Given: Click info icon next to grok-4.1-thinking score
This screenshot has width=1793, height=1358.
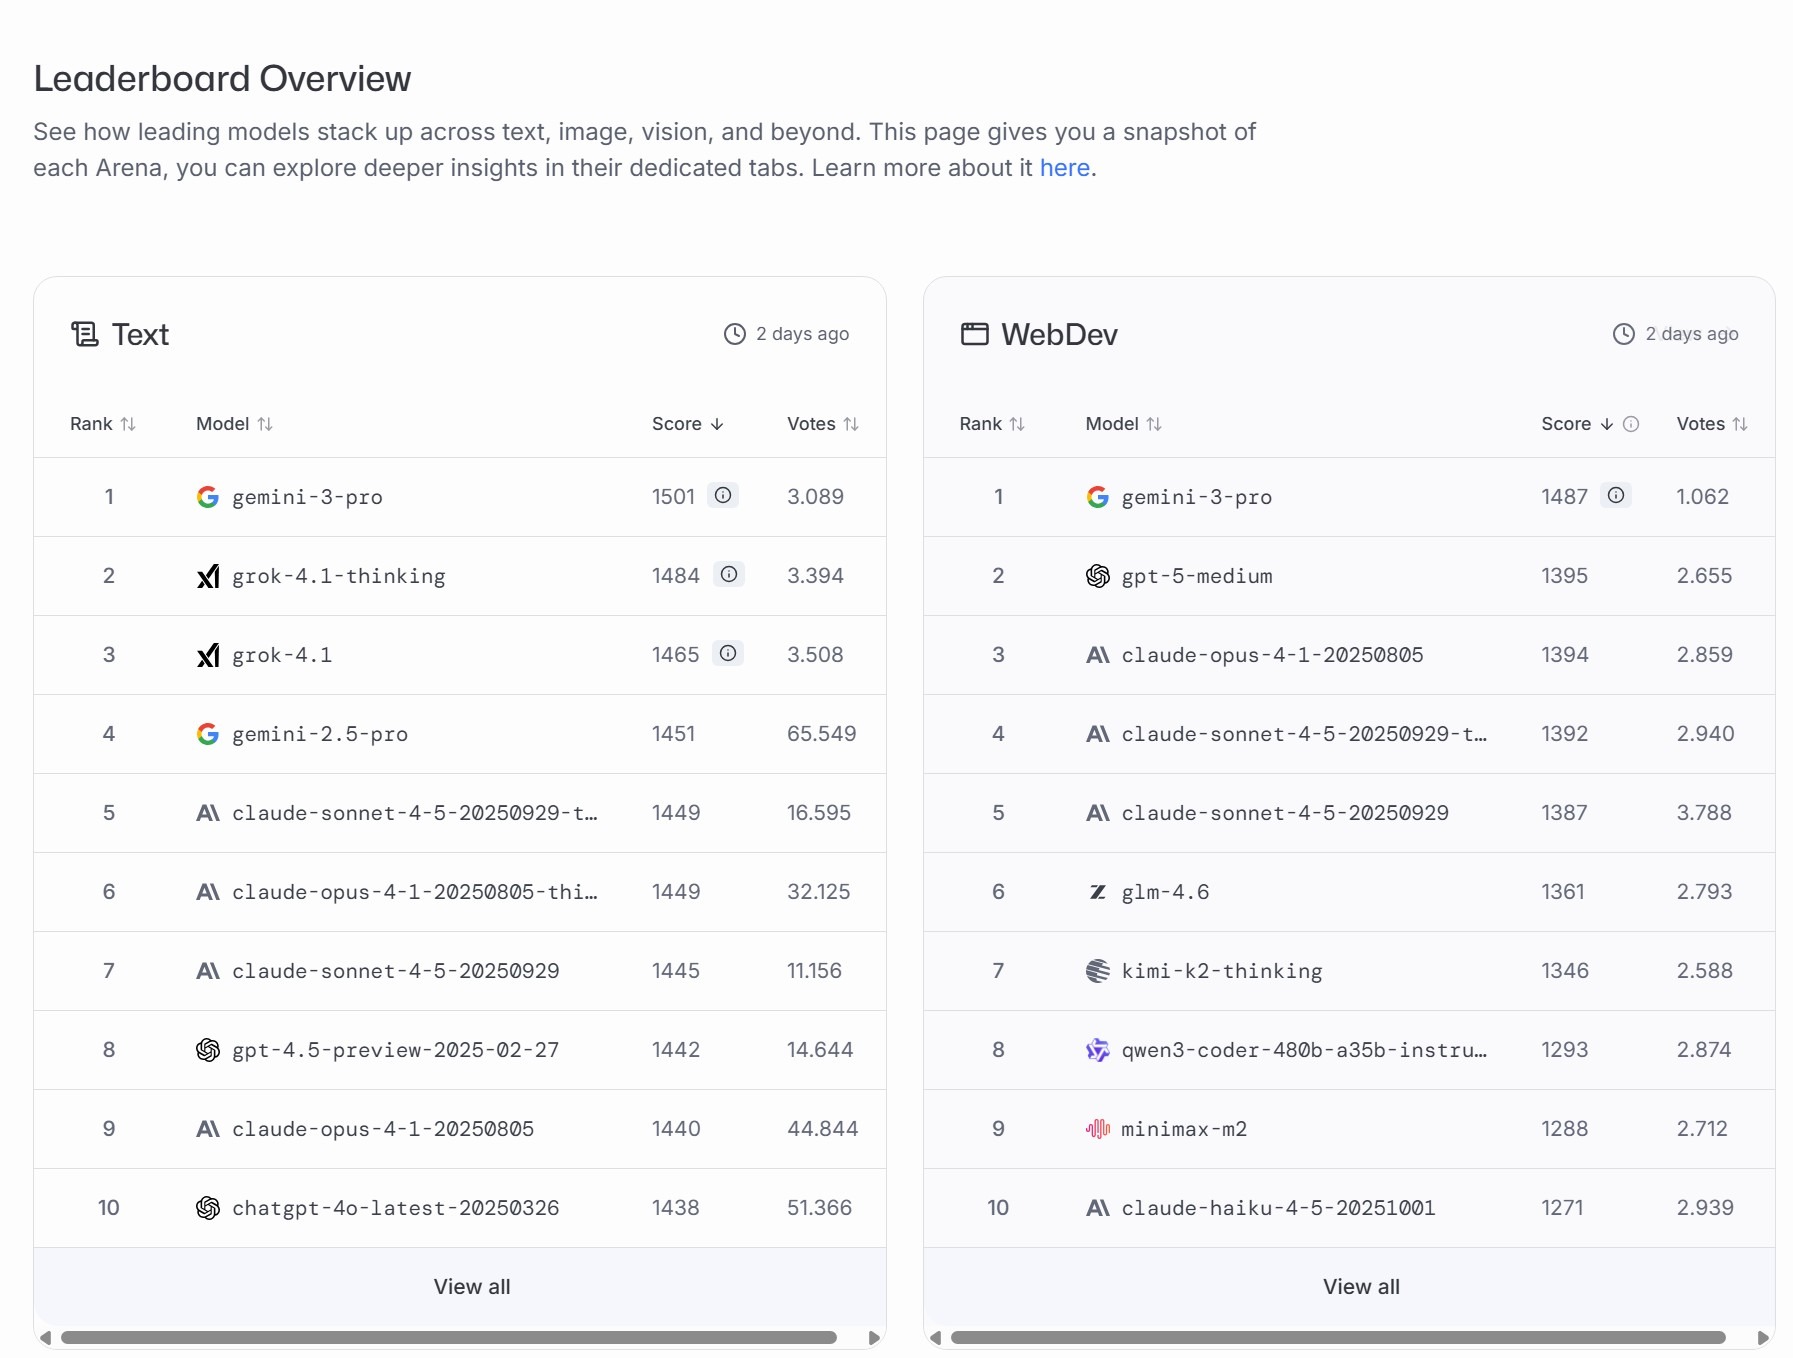Looking at the screenshot, I should 728,574.
